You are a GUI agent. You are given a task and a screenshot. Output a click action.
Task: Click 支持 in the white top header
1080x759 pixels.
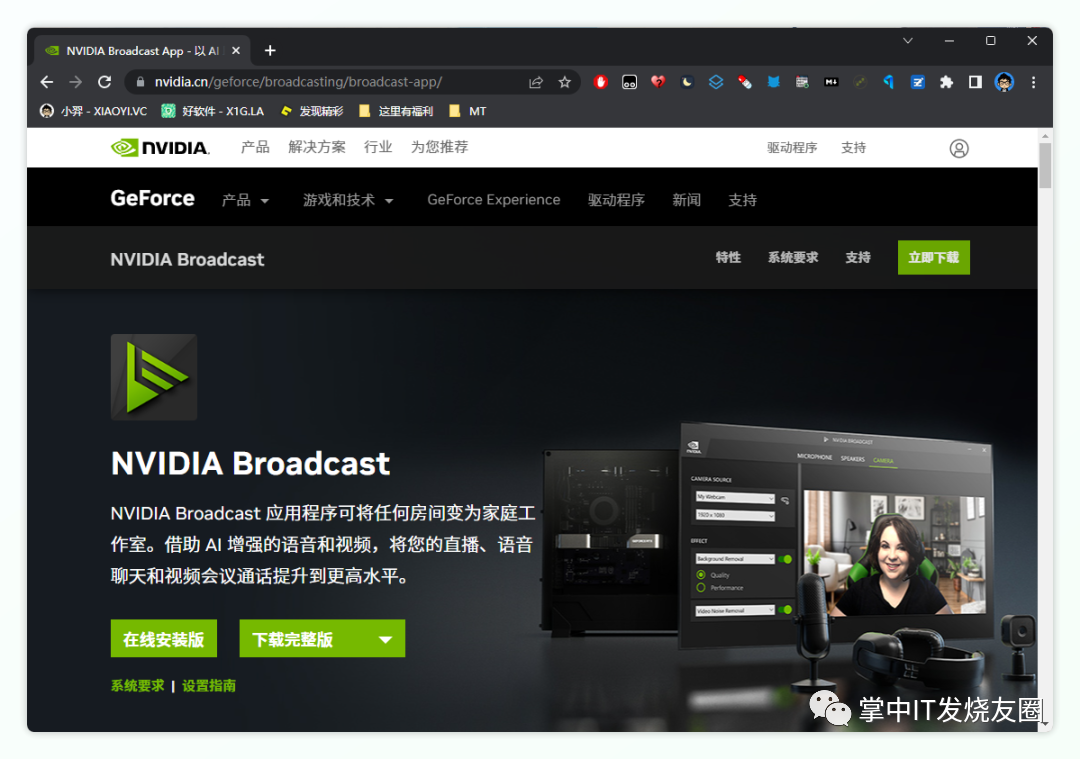coord(853,148)
